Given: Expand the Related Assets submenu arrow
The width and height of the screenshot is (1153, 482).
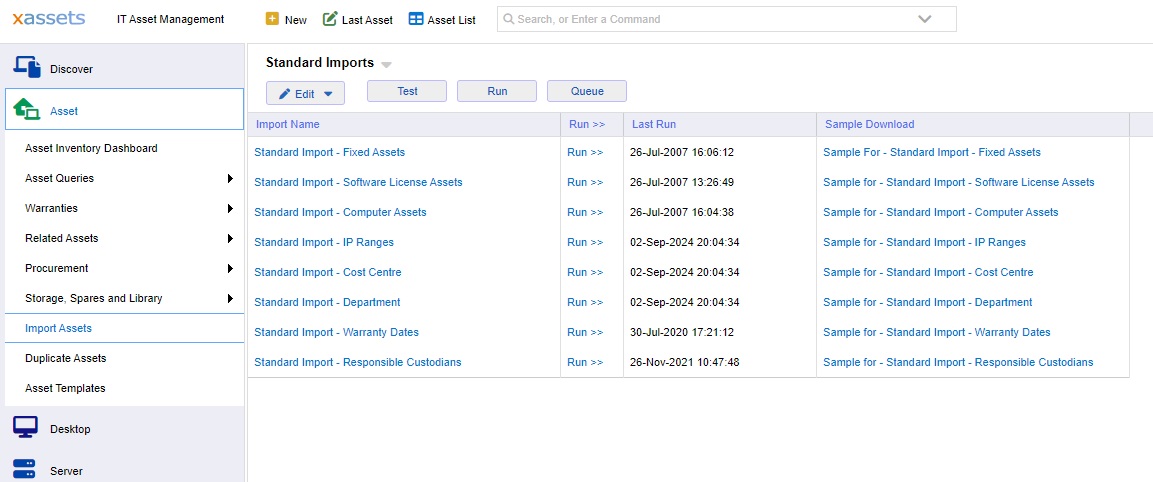Looking at the screenshot, I should point(230,238).
